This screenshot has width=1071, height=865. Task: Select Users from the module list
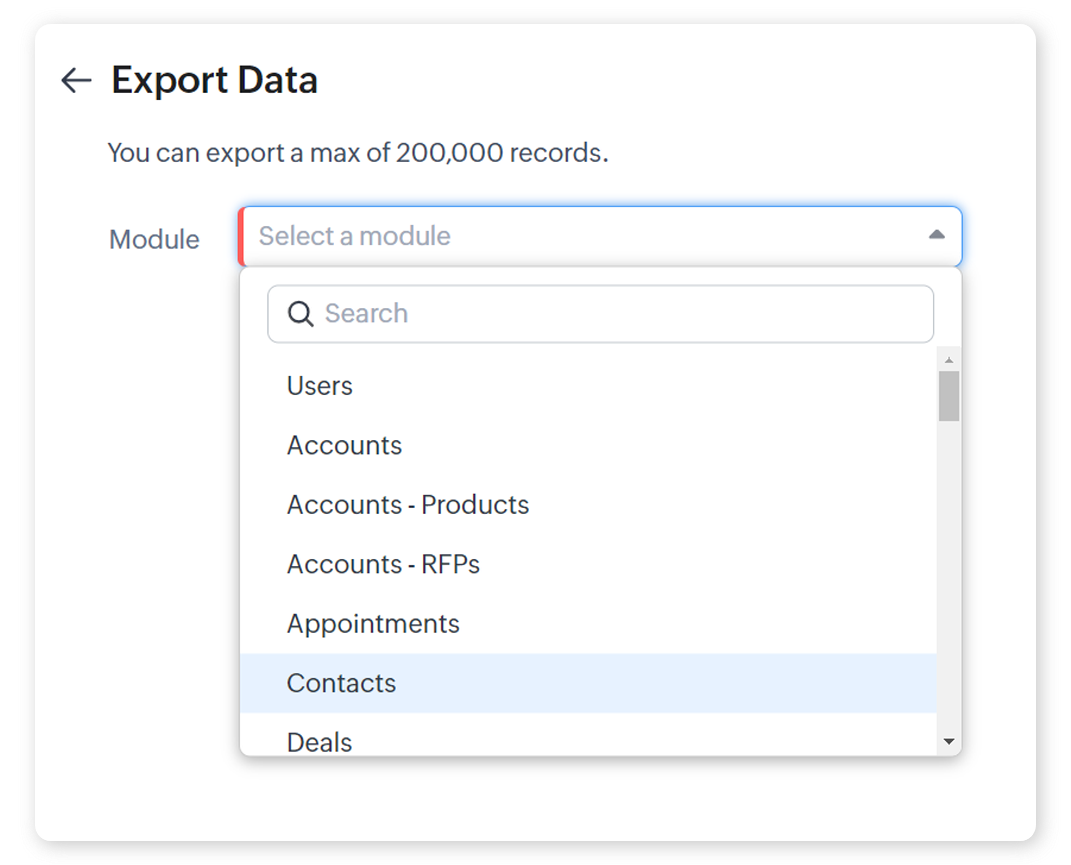click(320, 386)
